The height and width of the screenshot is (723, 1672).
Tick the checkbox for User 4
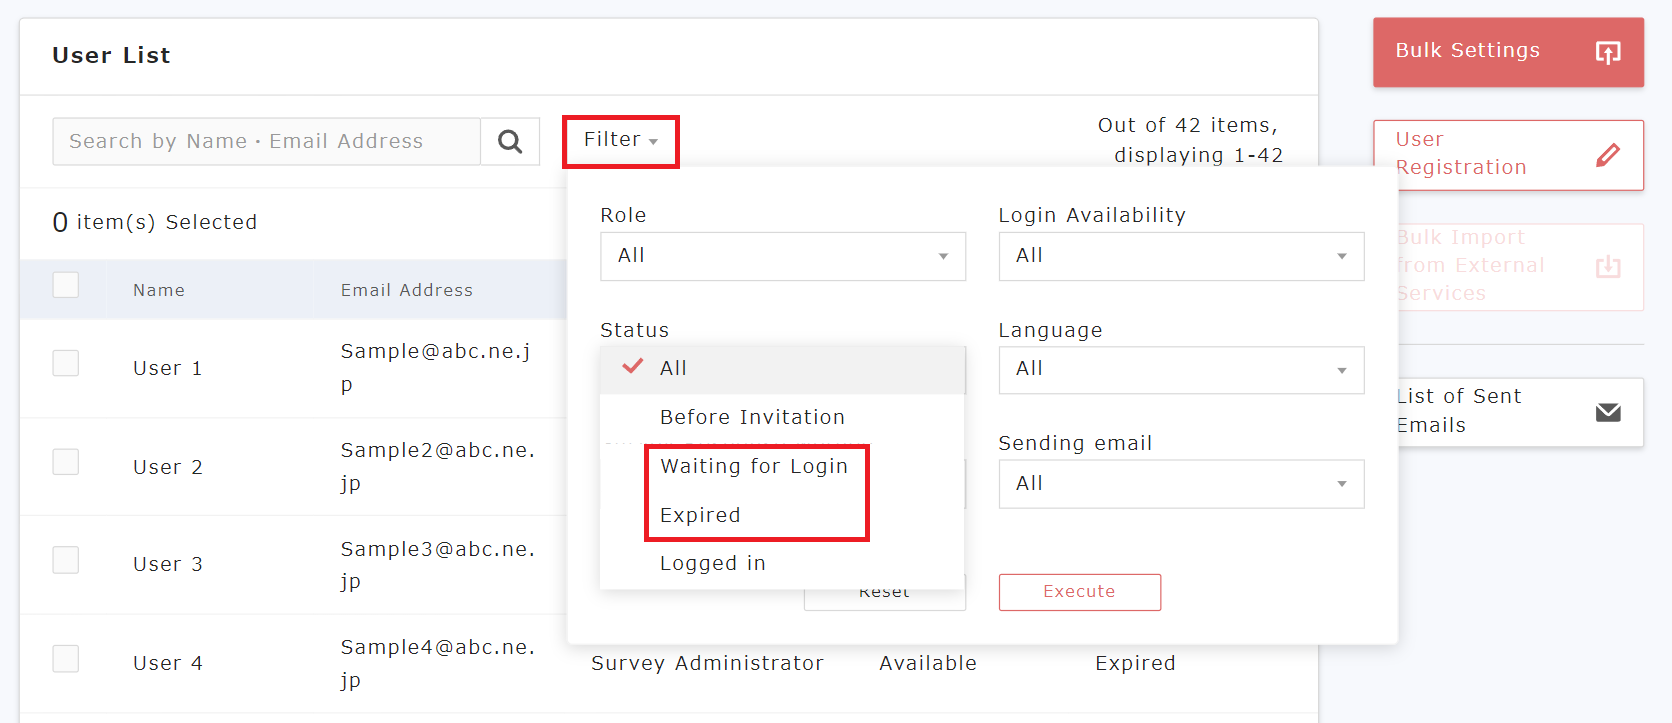pos(66,659)
